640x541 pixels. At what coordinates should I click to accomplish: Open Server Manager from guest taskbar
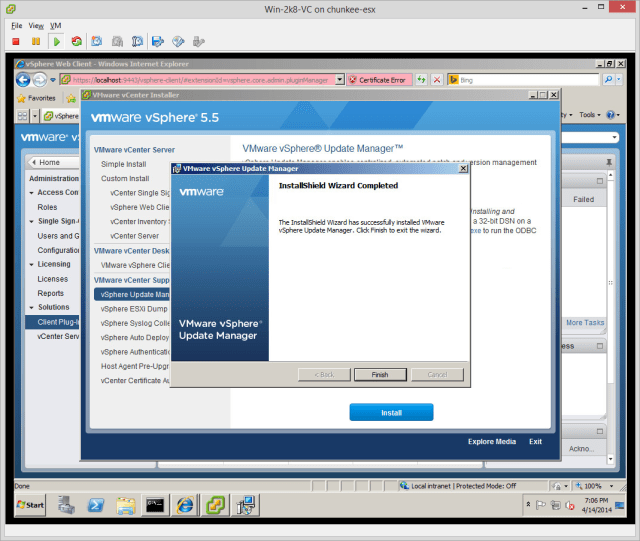point(66,505)
